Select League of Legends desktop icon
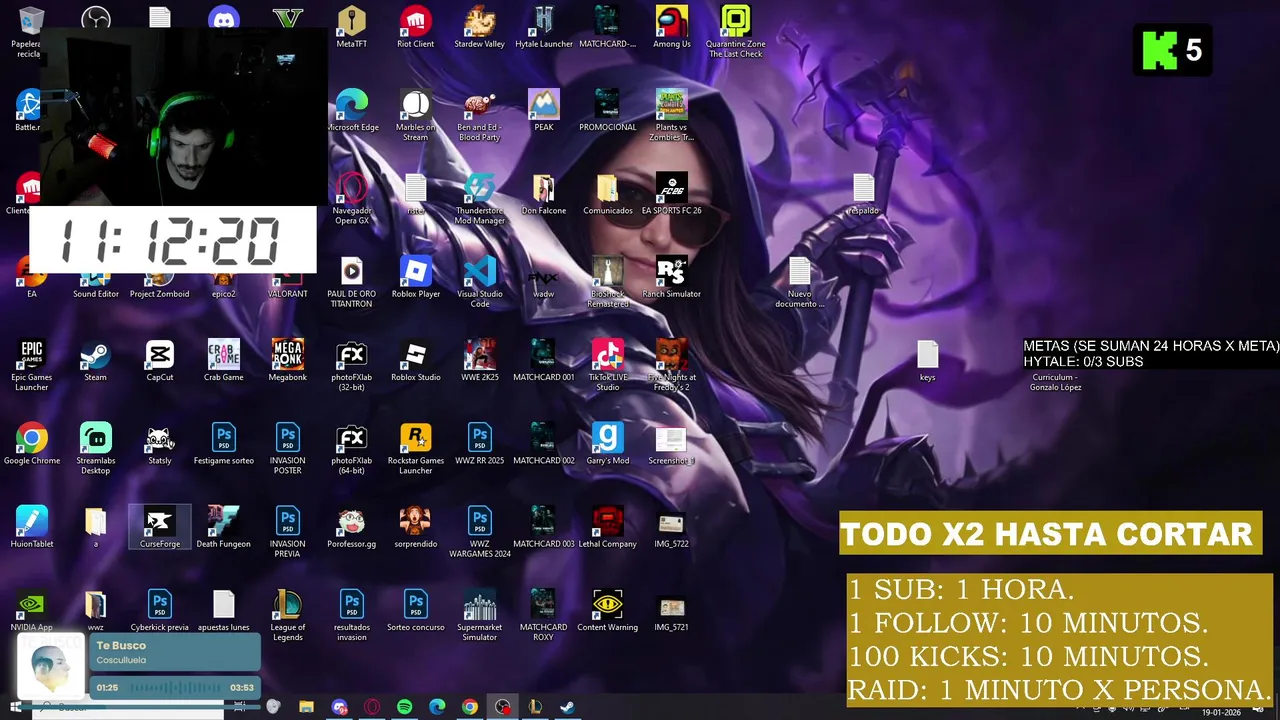Image resolution: width=1280 pixels, height=720 pixels. tap(287, 616)
